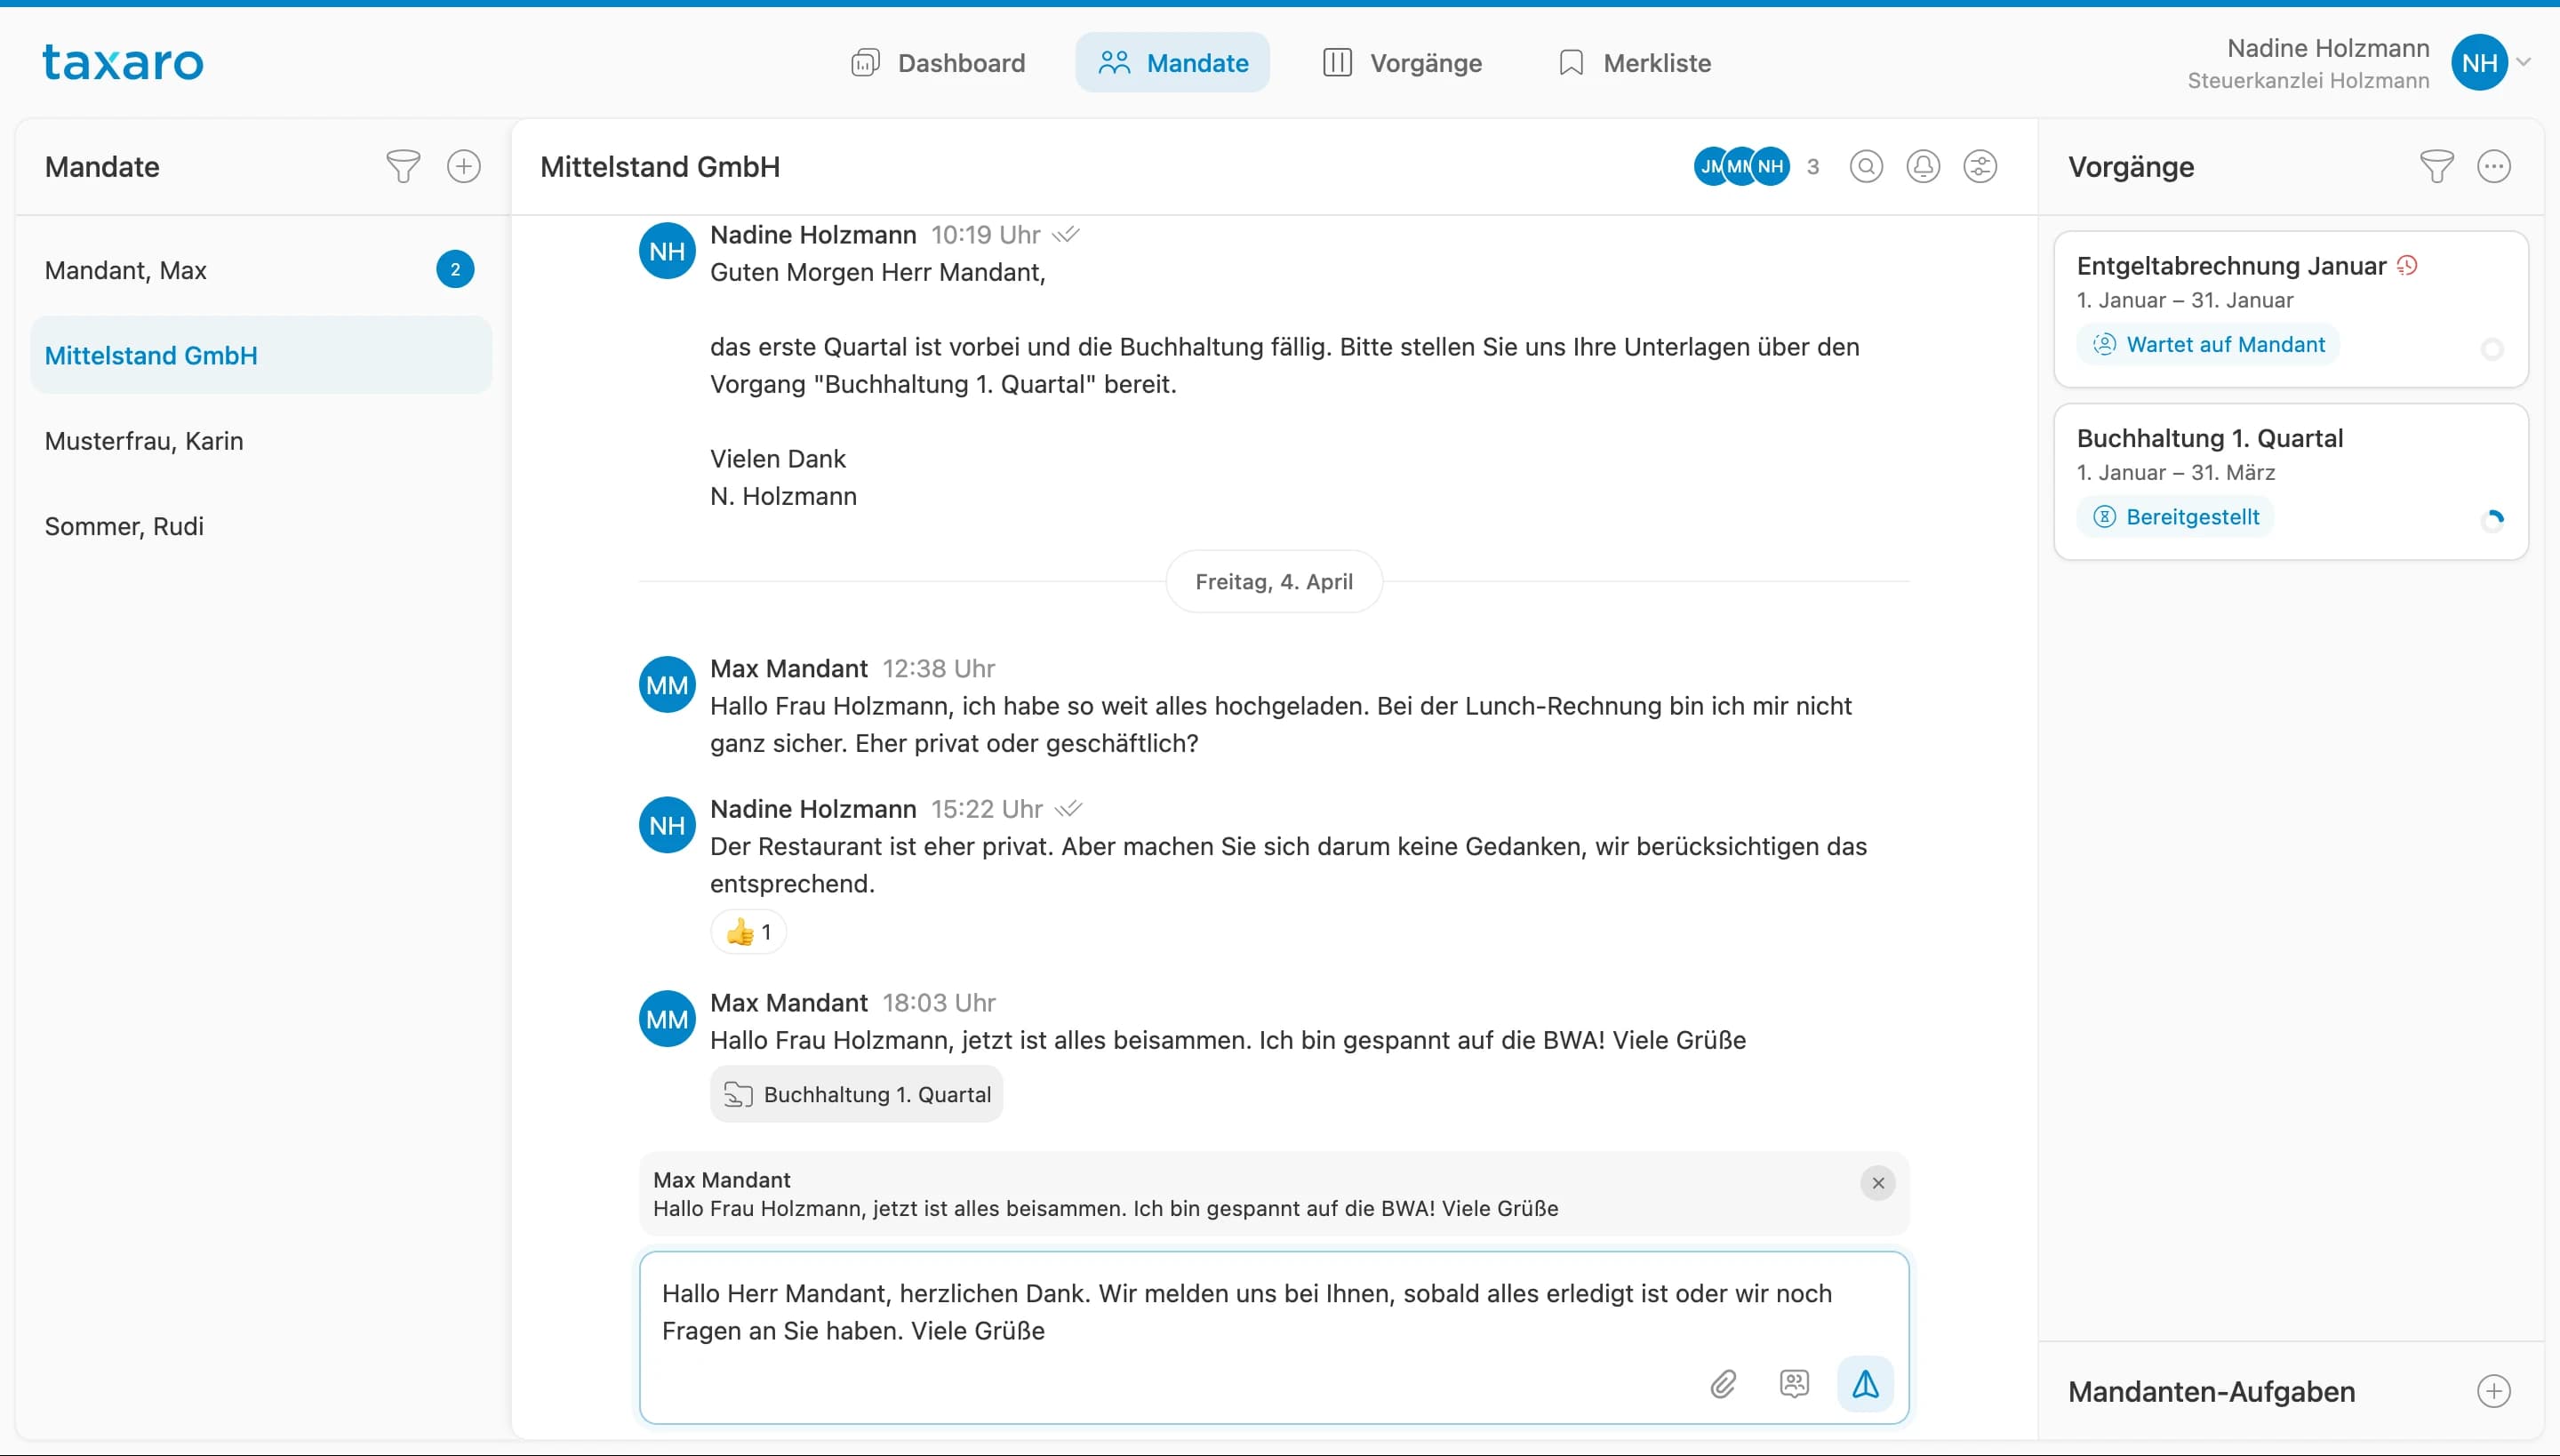Select Mandant, Max in the list
This screenshot has height=1456, width=2560.
point(261,270)
